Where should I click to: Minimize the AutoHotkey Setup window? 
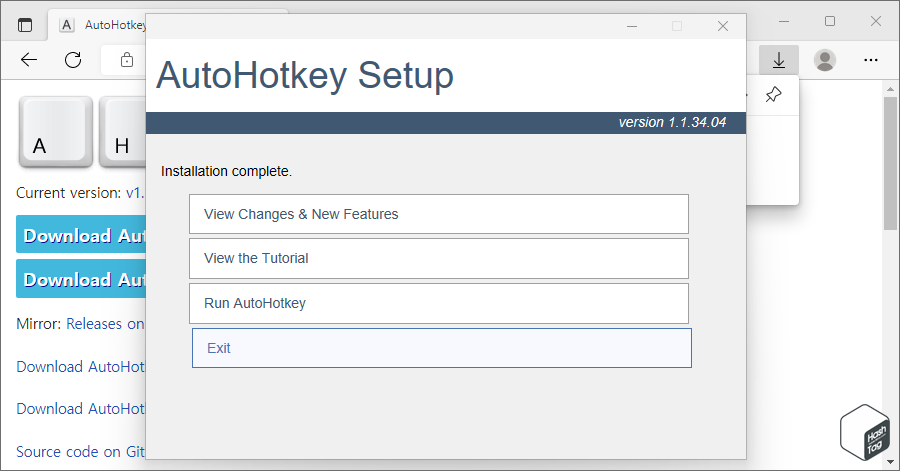pyautogui.click(x=632, y=26)
